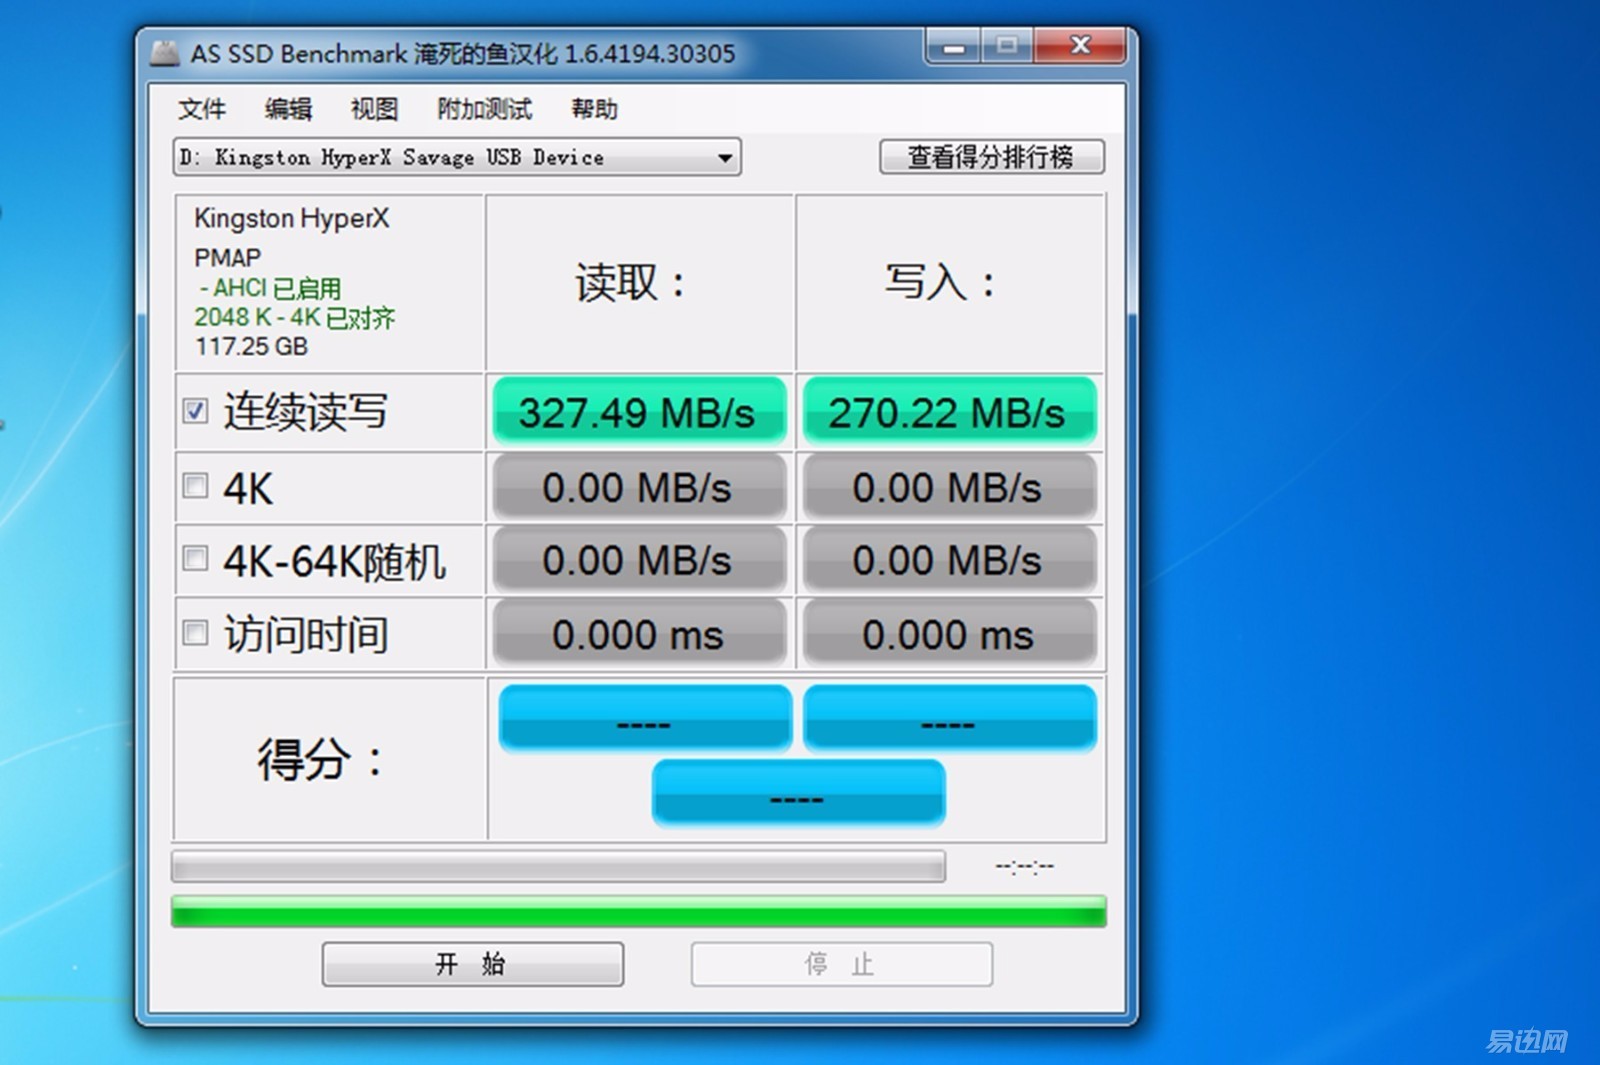This screenshot has width=1600, height=1065.
Task: Select the 327.49 MB/s read result
Action: click(x=639, y=412)
